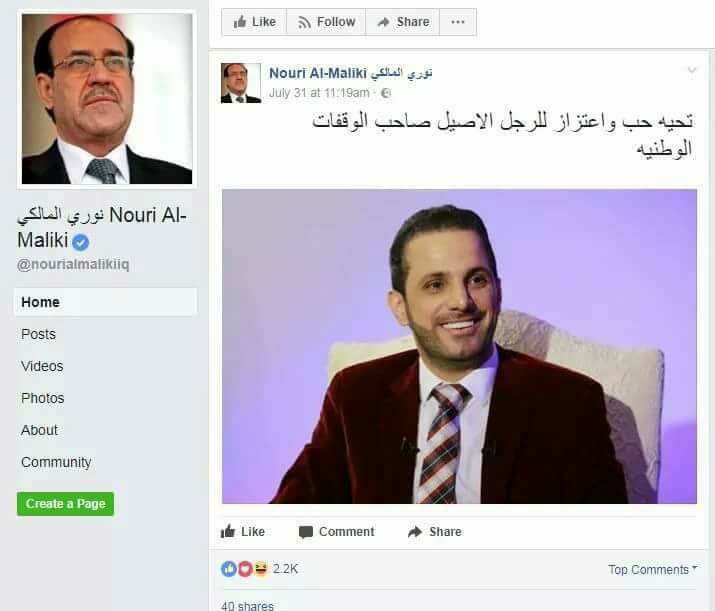The height and width of the screenshot is (611, 715).
Task: Select the Home sidebar tab
Action: (106, 302)
